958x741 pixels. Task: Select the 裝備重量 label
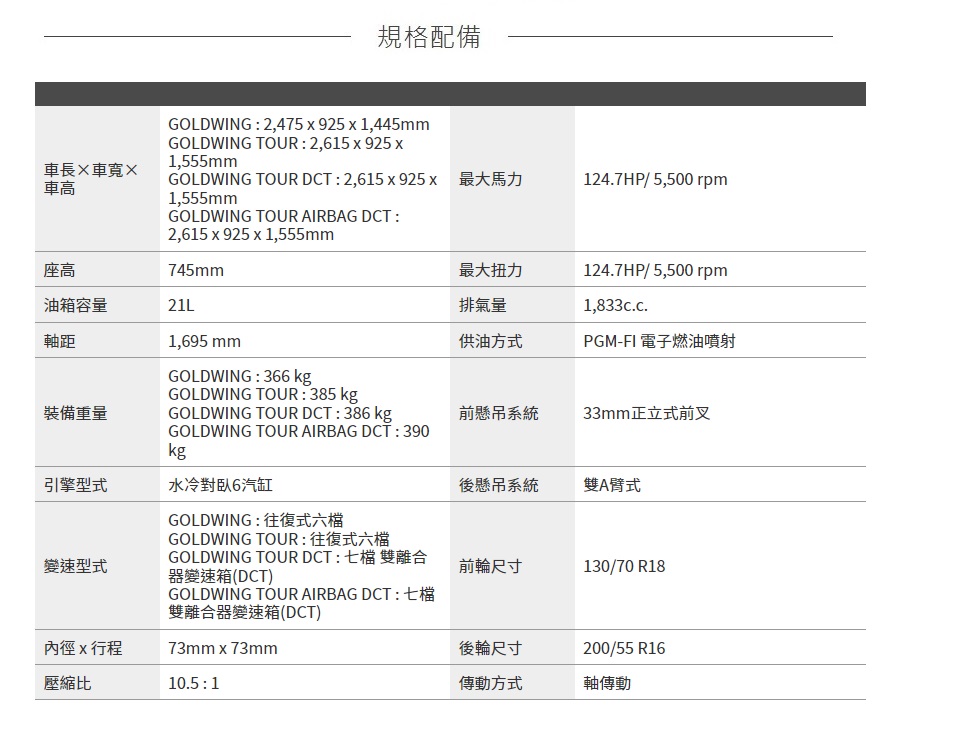point(75,413)
